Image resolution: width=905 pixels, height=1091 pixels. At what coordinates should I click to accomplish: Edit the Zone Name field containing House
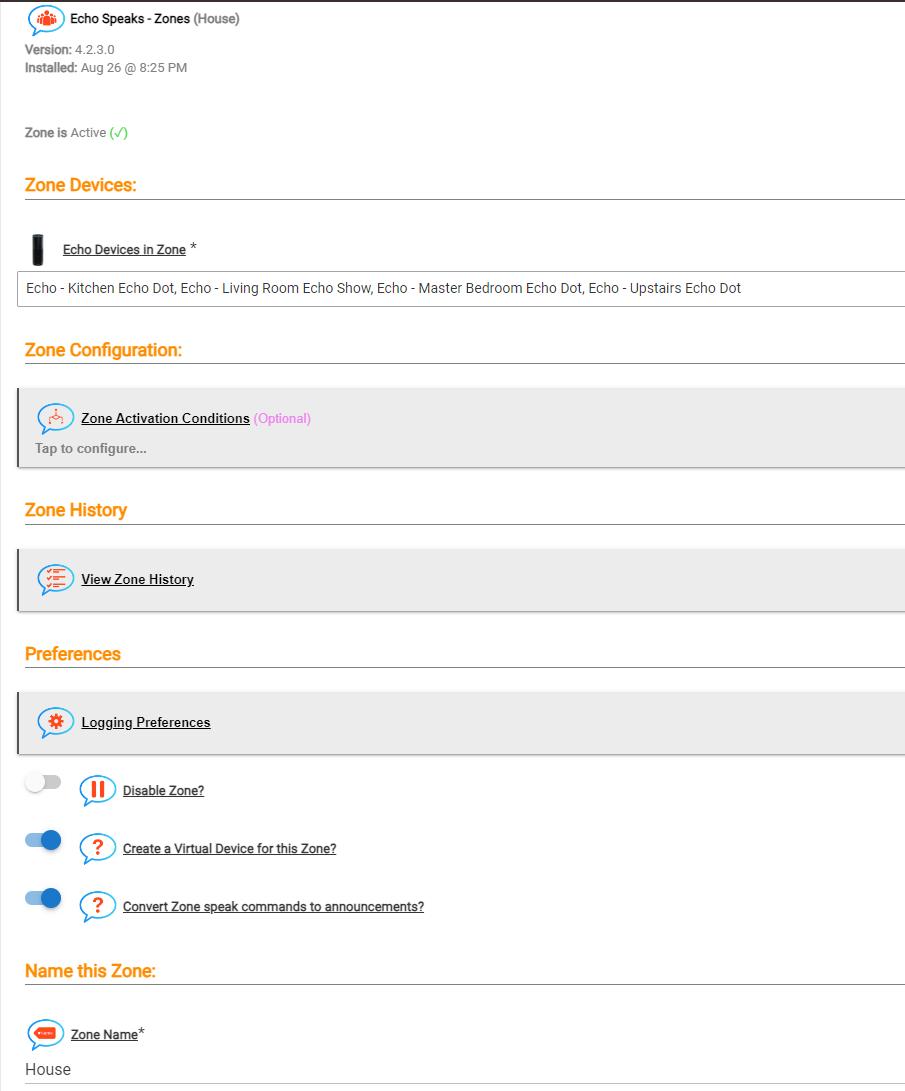pyautogui.click(x=465, y=1070)
